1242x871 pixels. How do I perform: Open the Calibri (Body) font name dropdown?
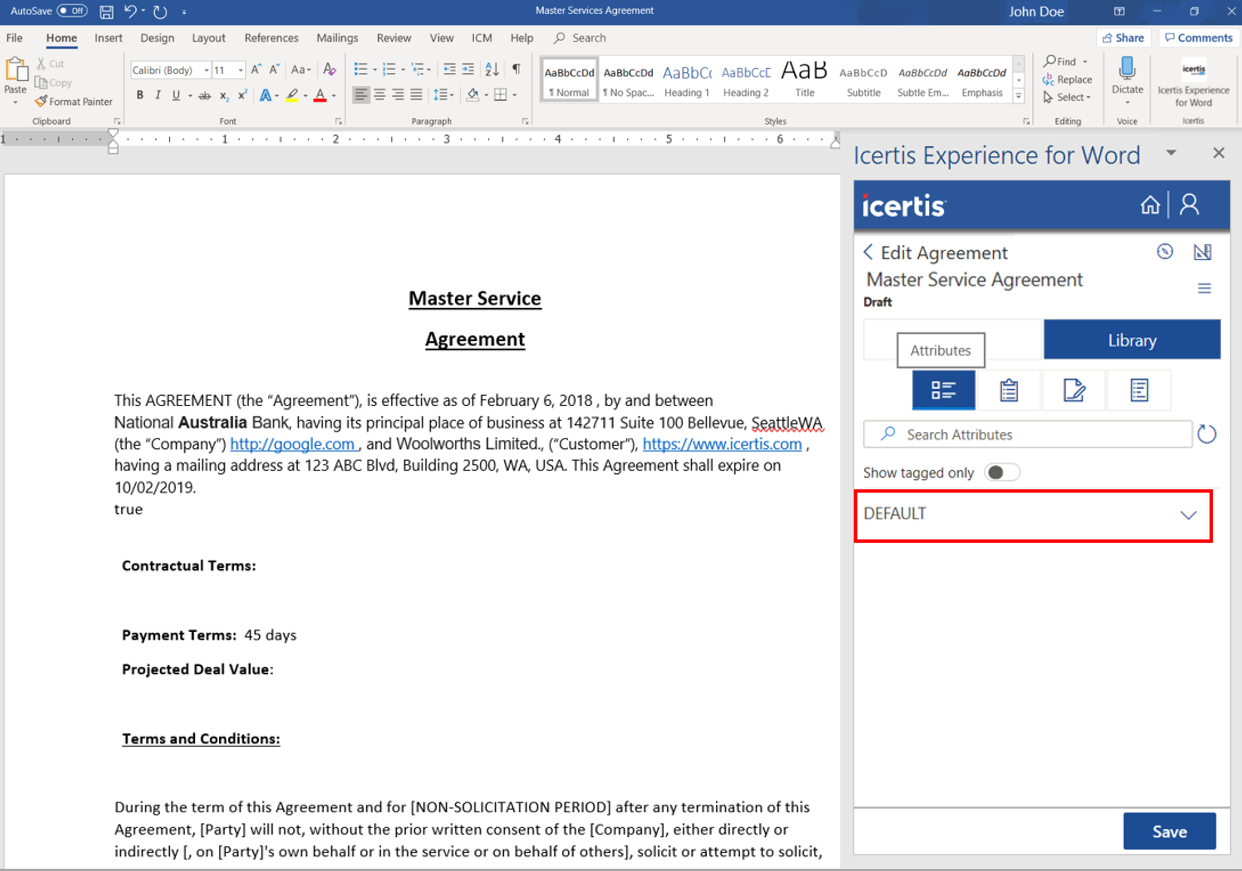[206, 70]
